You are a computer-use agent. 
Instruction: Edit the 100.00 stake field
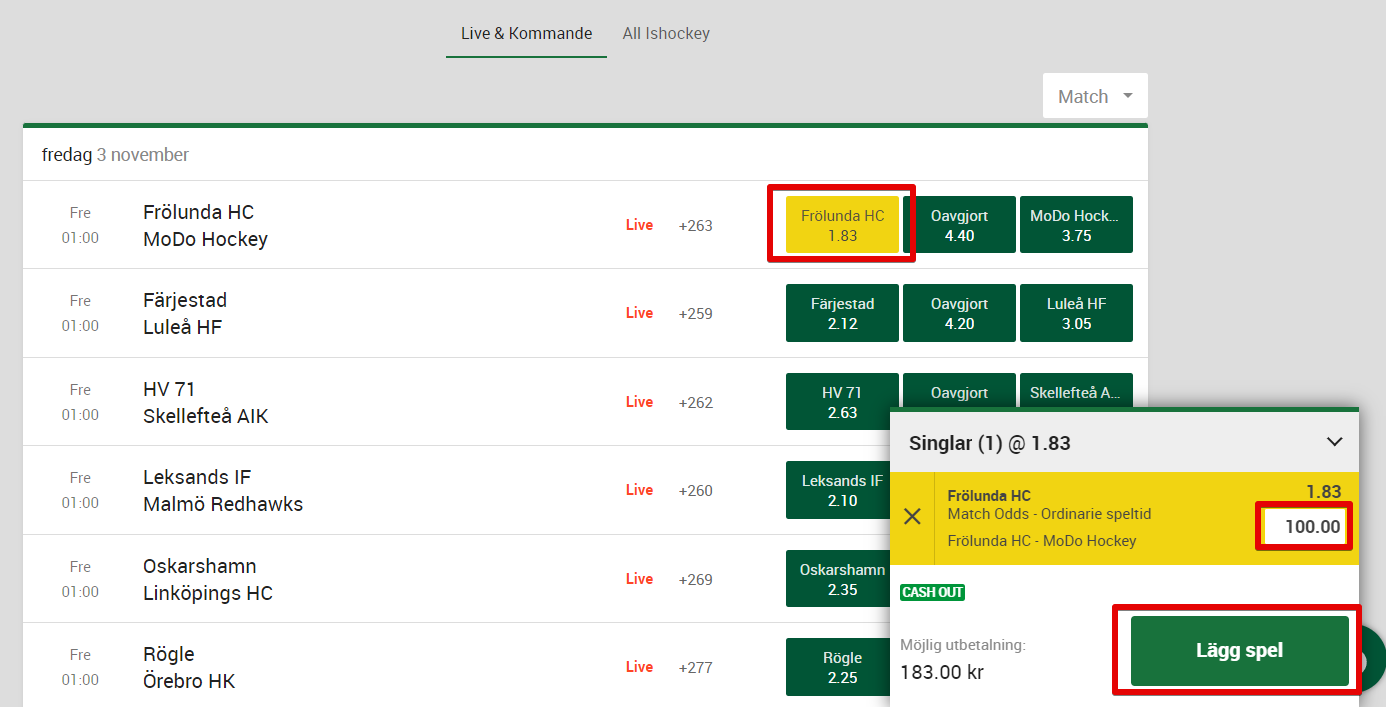(x=1305, y=526)
